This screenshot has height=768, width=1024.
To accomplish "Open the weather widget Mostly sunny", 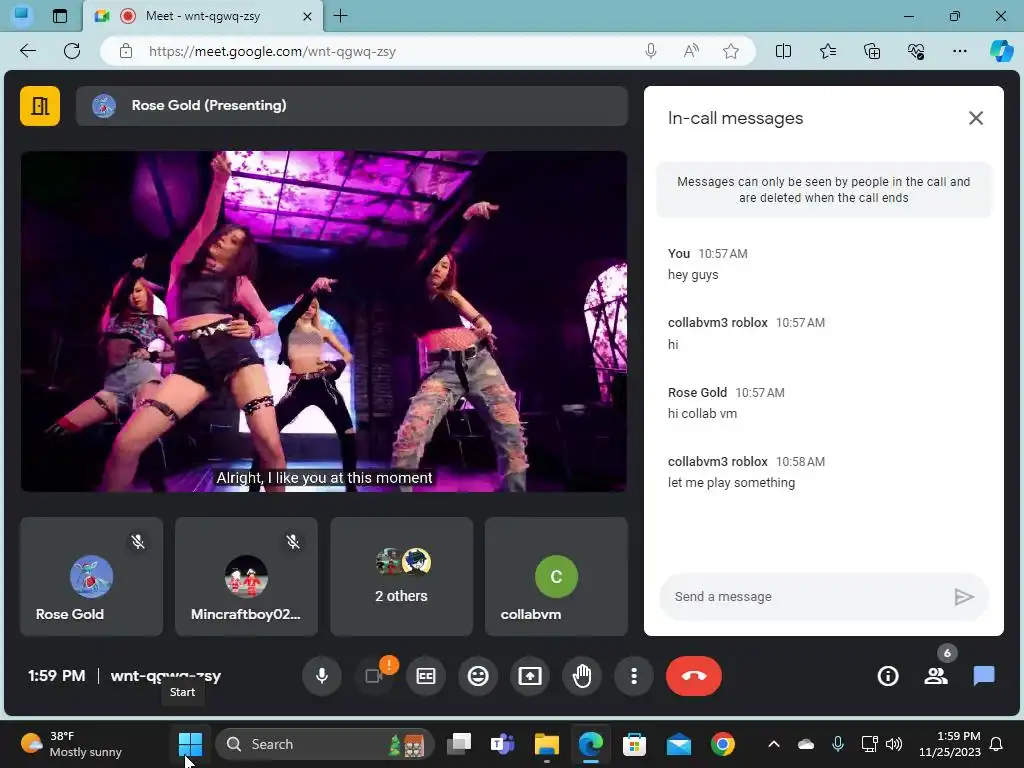I will pos(71,744).
